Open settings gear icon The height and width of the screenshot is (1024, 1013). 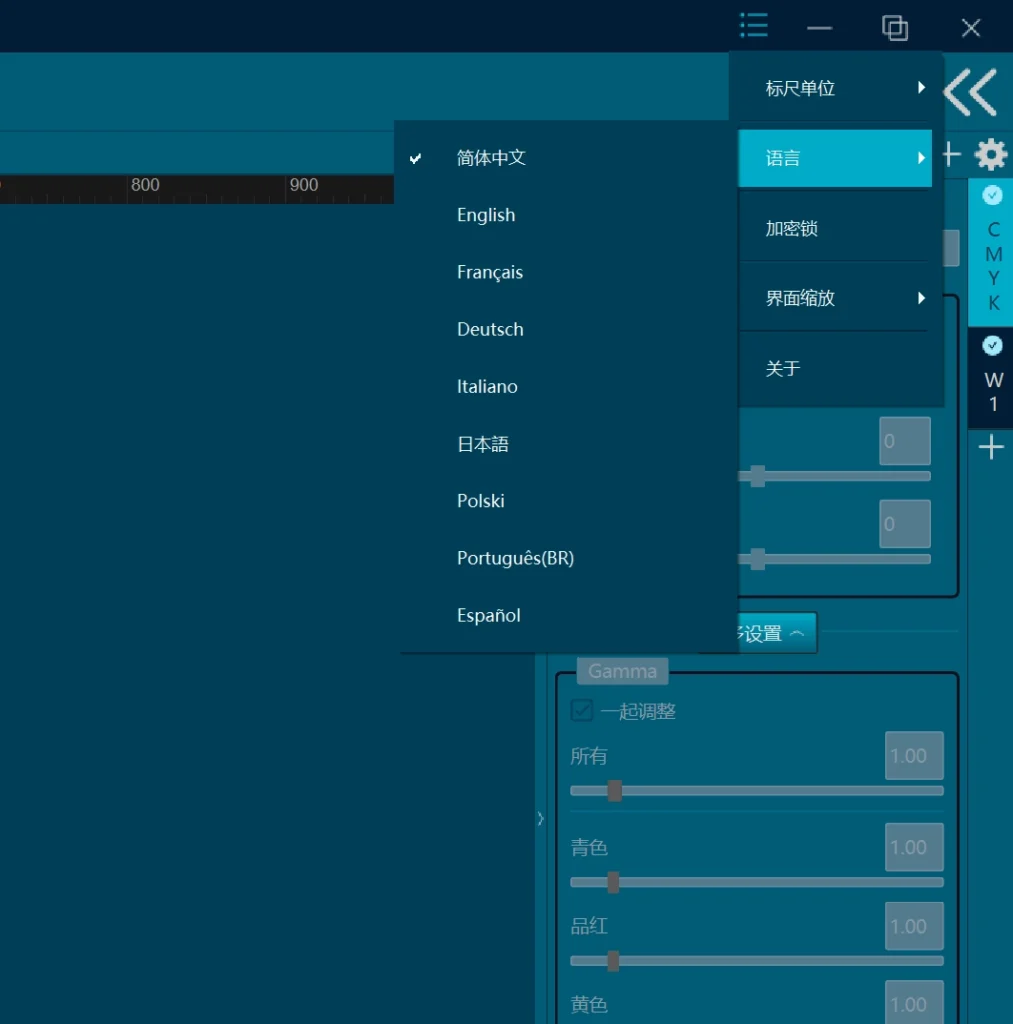coord(991,155)
